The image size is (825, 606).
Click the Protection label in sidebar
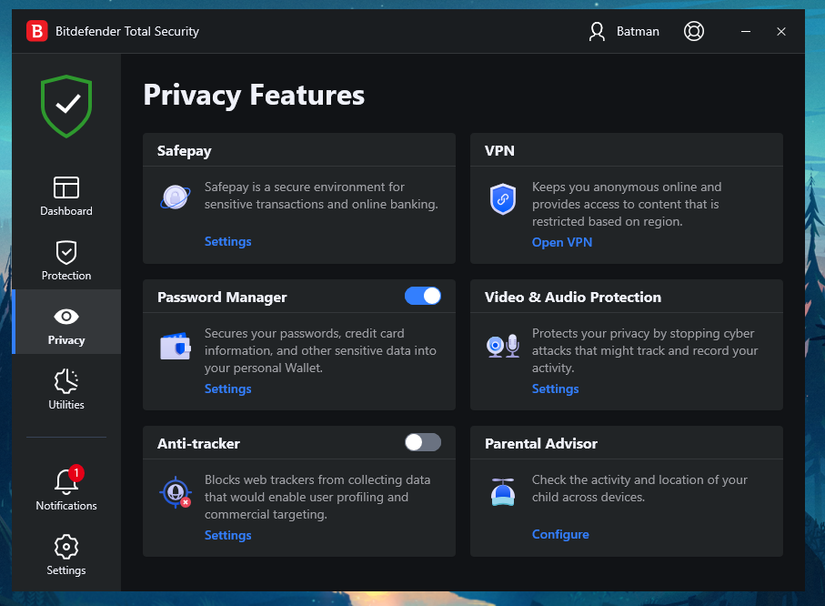click(x=66, y=276)
